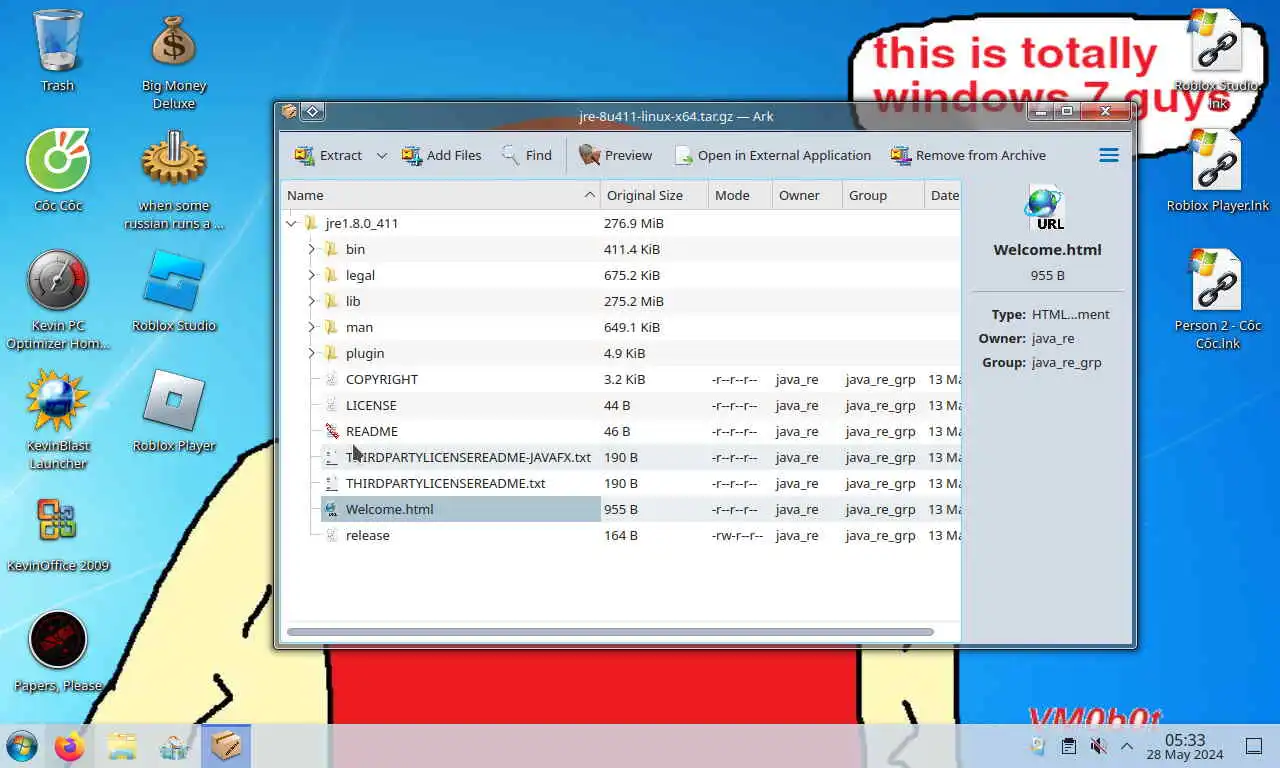This screenshot has width=1280, height=768.
Task: Open file manager from the taskbar
Action: click(122, 746)
